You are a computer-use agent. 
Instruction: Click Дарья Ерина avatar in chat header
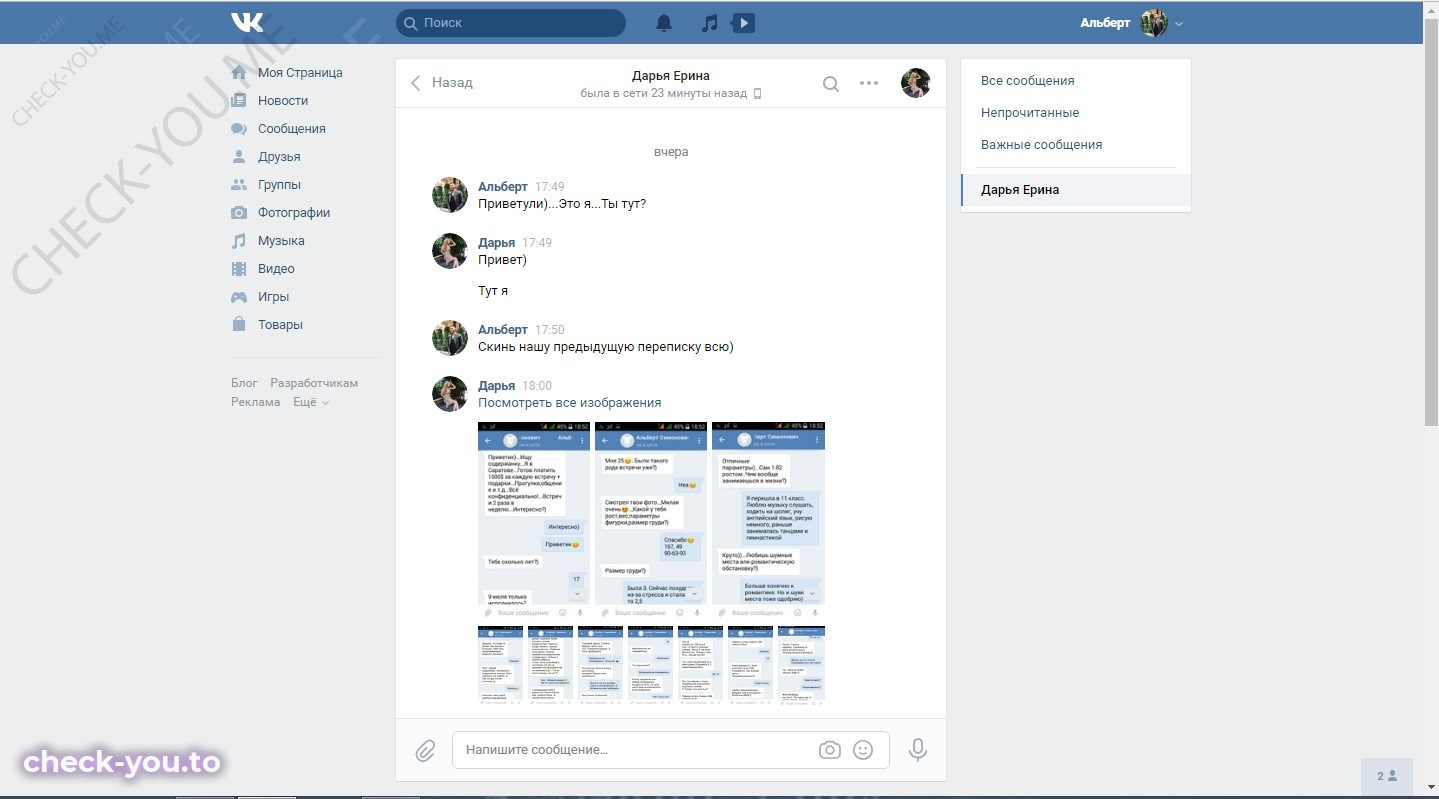point(916,83)
